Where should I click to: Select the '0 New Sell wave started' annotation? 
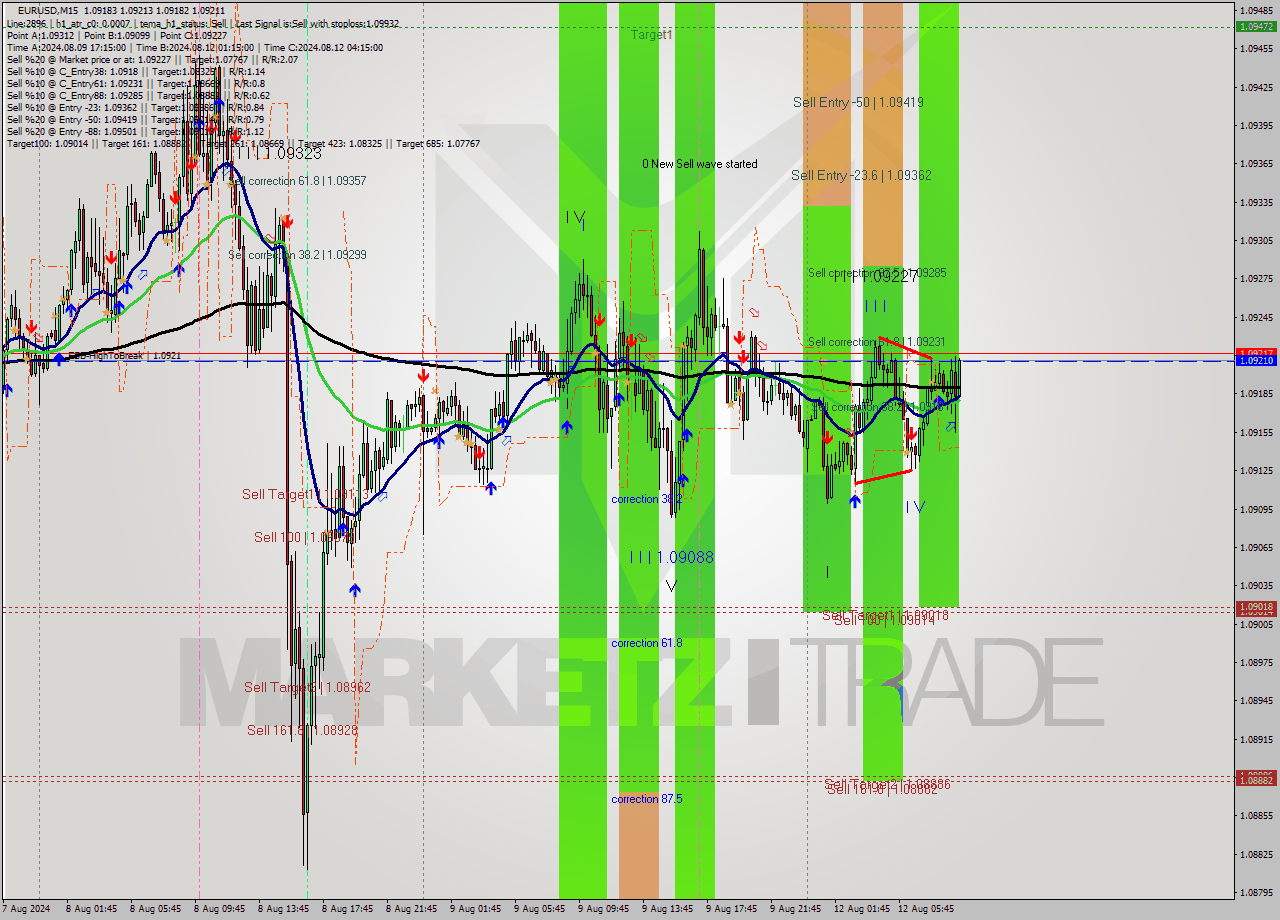700,164
